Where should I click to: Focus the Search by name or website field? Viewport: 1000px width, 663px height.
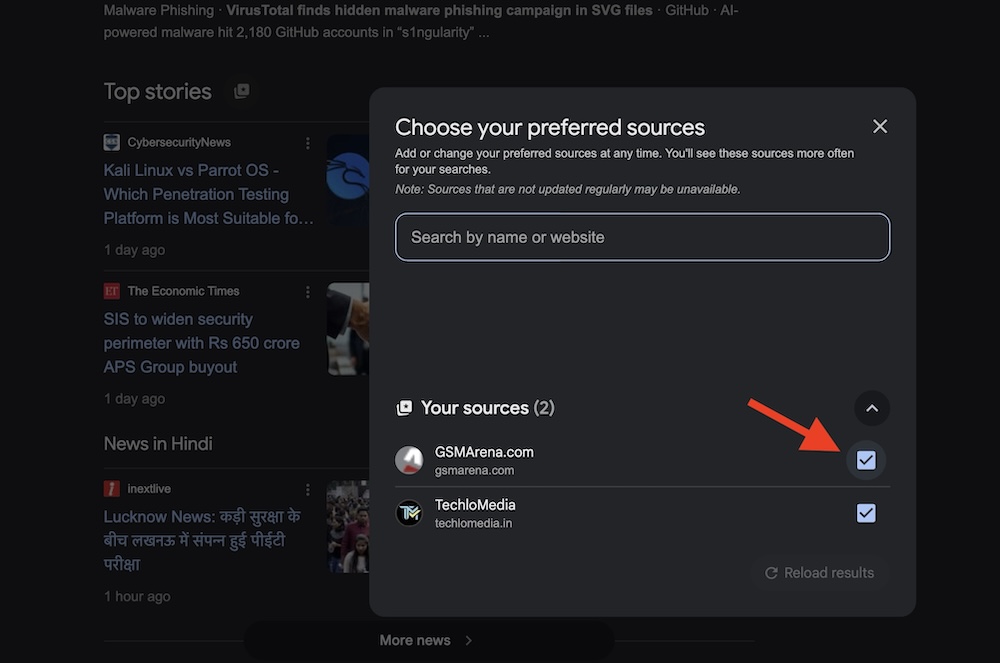(642, 237)
